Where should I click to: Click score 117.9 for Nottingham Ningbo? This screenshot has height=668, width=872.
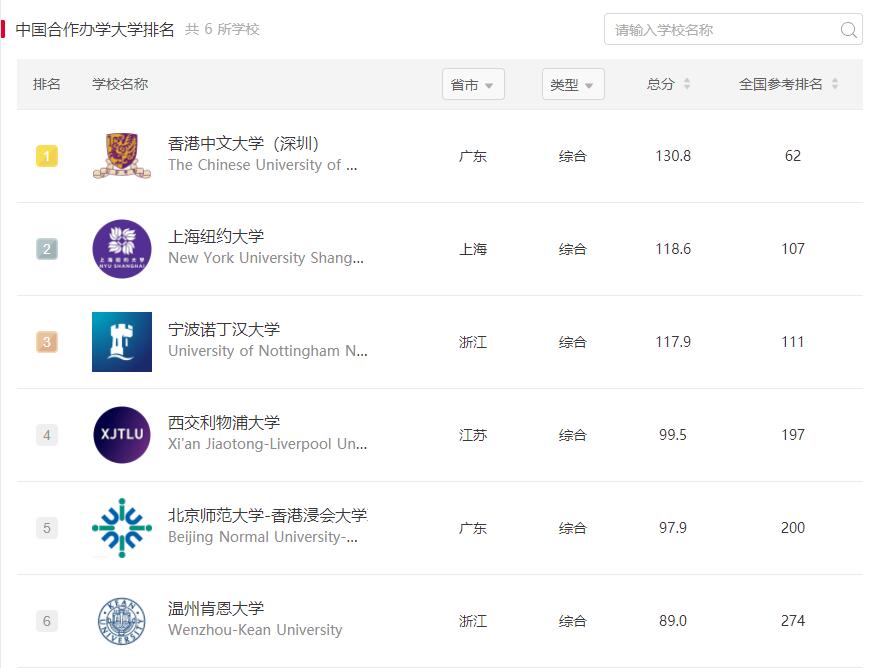(x=673, y=342)
